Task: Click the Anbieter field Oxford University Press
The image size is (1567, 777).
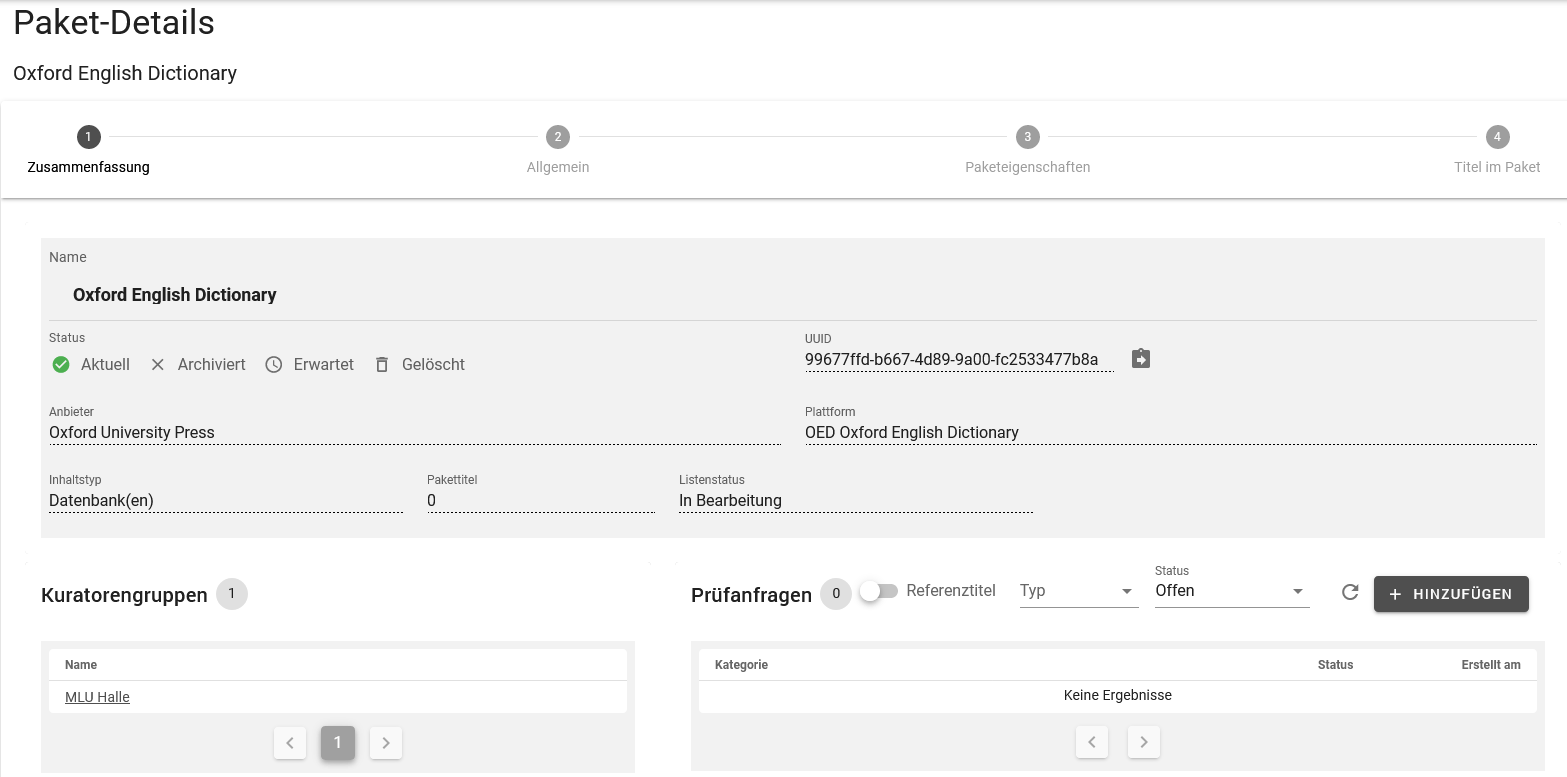Action: (132, 432)
